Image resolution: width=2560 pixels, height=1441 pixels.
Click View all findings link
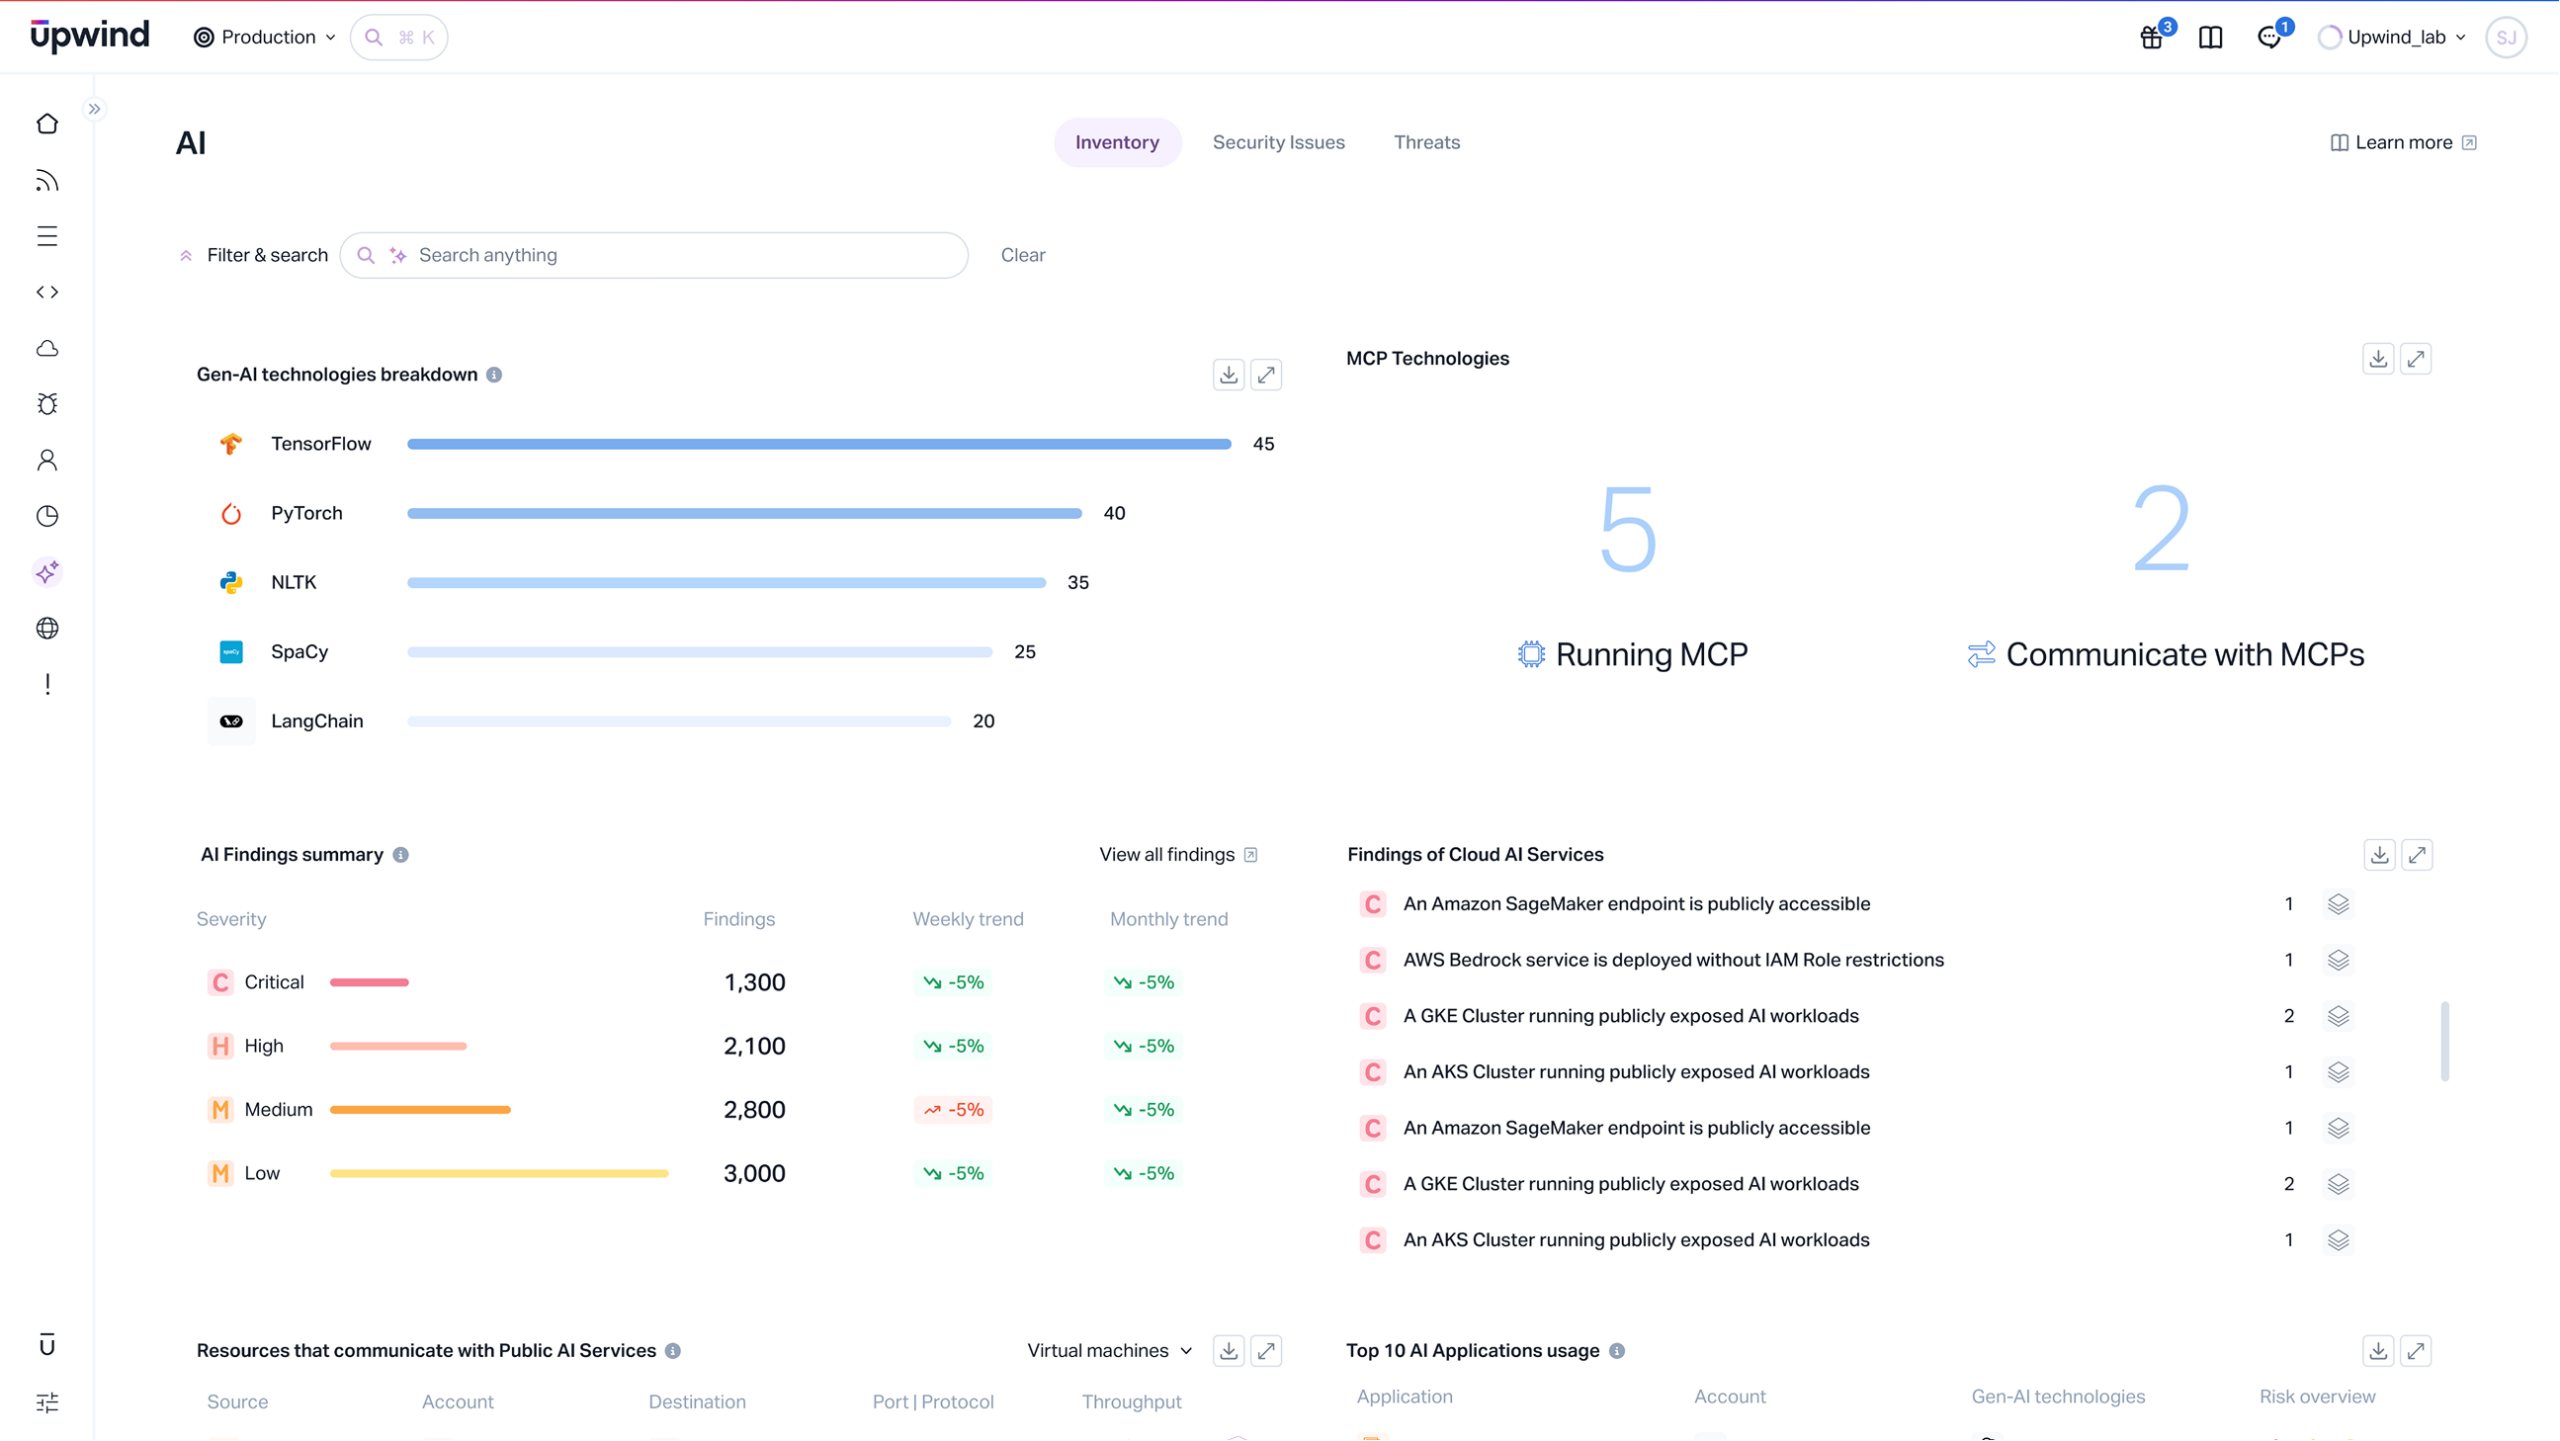tap(1178, 855)
